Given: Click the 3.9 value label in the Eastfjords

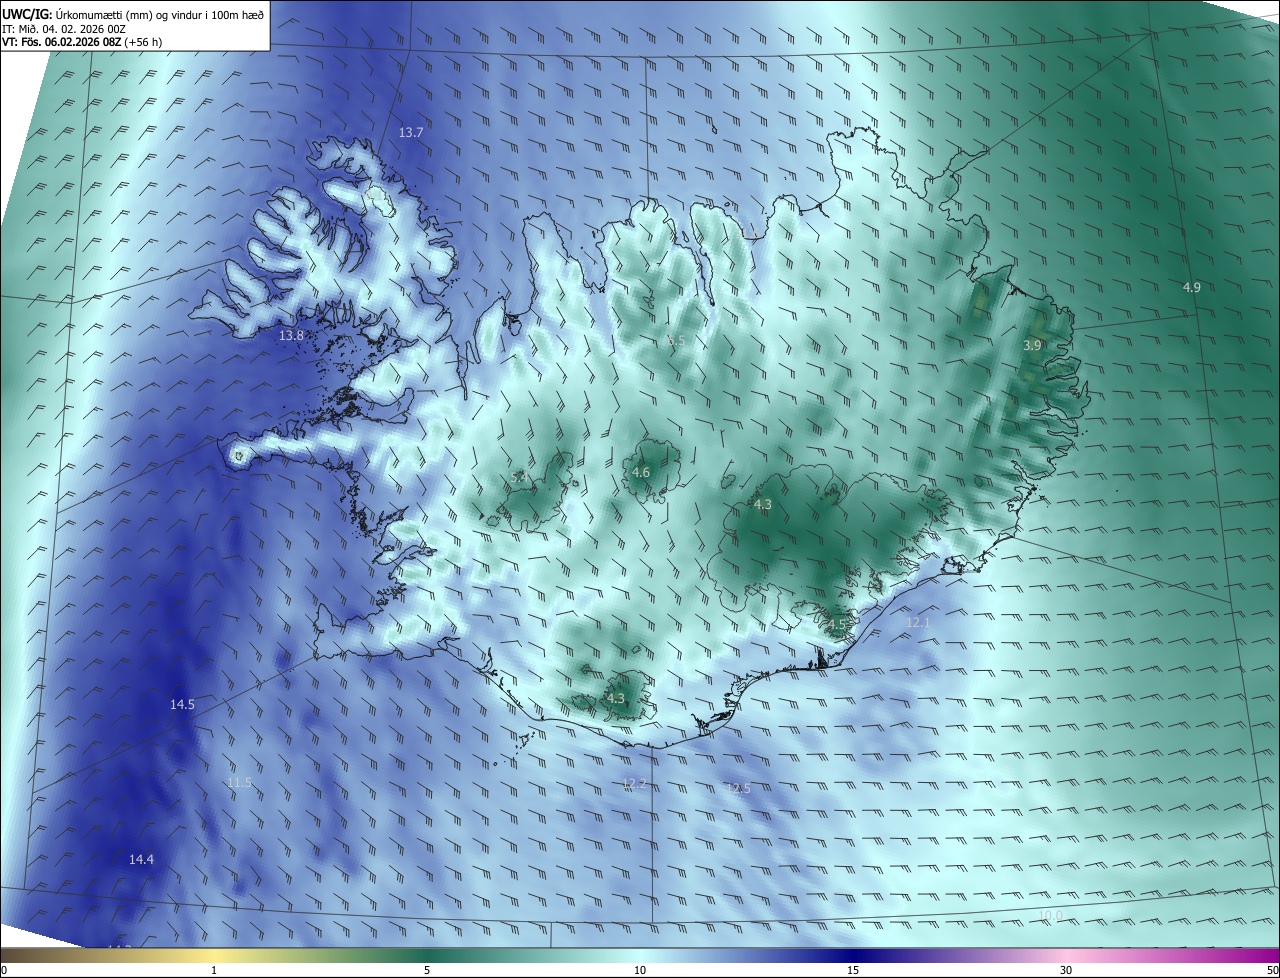Looking at the screenshot, I should coord(1032,345).
